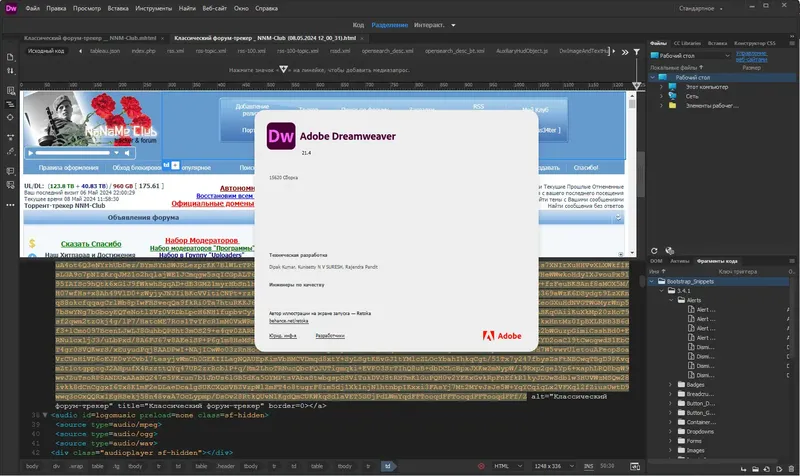
Task: Open the HTML language dropdown in status bar
Action: [508, 466]
